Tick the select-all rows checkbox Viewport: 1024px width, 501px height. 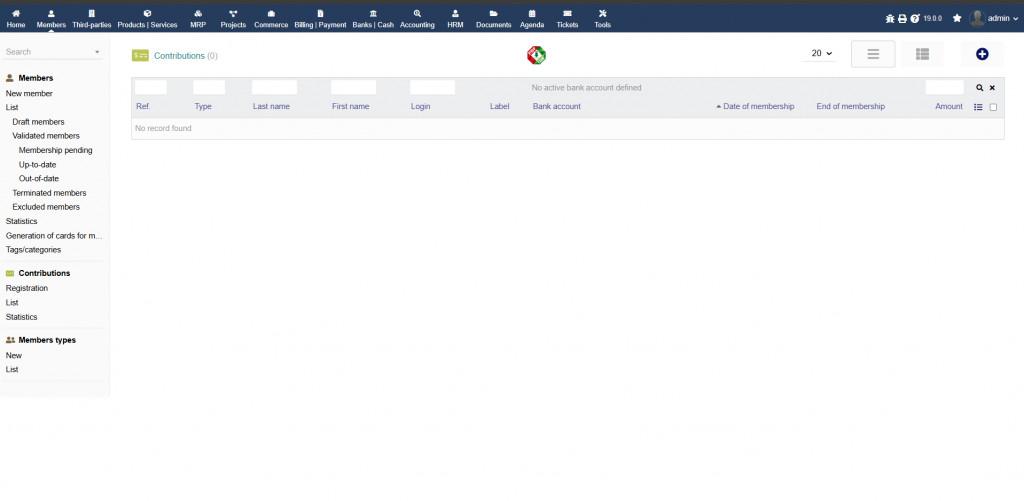click(993, 107)
